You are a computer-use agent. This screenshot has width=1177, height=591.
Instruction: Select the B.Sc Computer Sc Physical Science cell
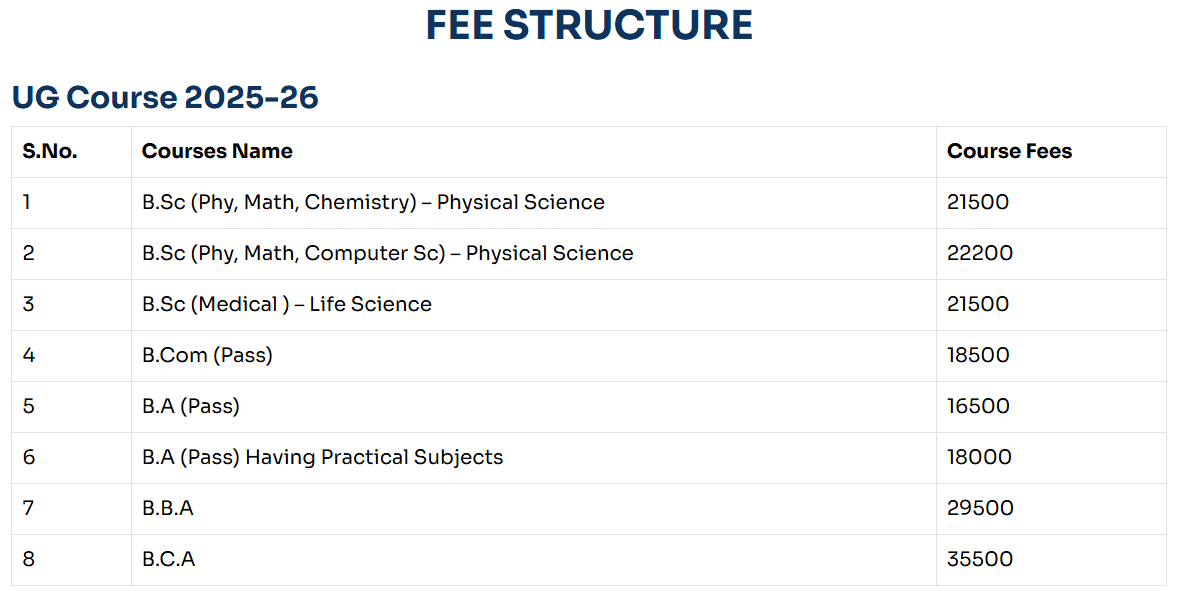[x=387, y=254]
